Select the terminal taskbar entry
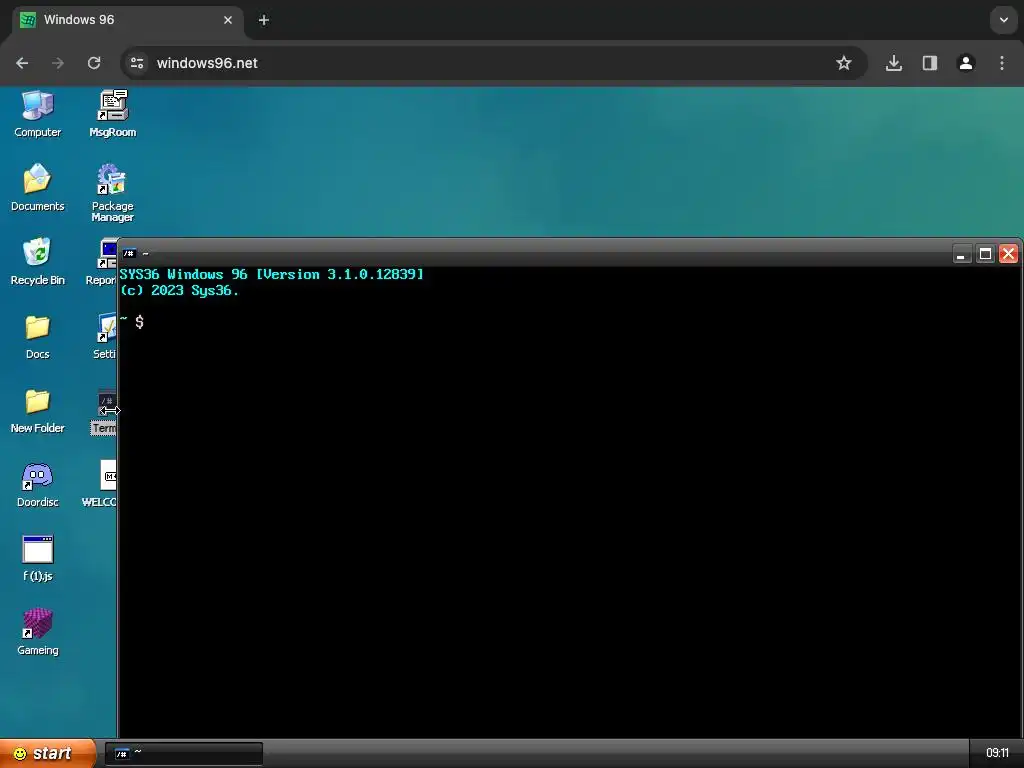 184,754
